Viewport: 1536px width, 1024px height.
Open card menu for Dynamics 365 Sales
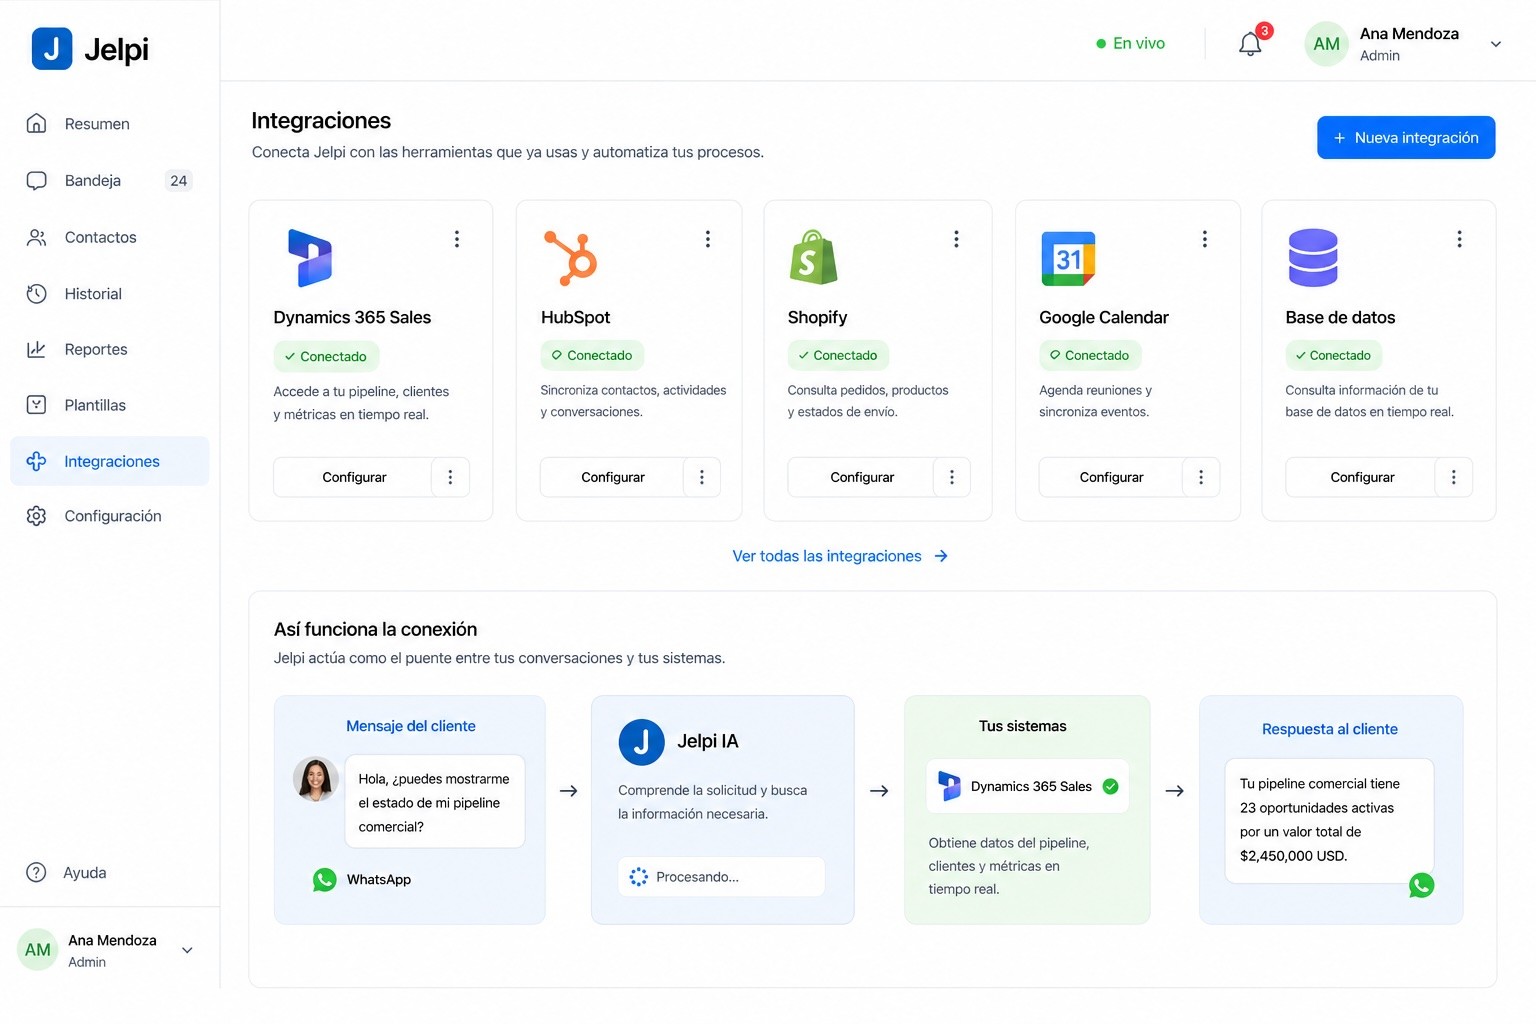tap(457, 239)
